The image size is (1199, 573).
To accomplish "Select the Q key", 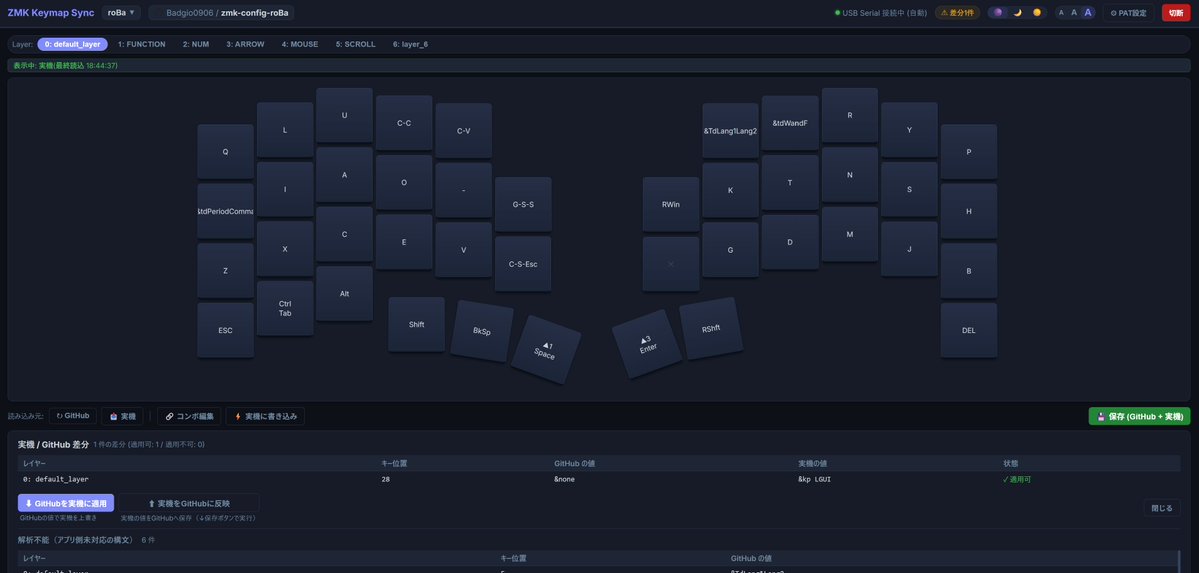I will coord(226,151).
